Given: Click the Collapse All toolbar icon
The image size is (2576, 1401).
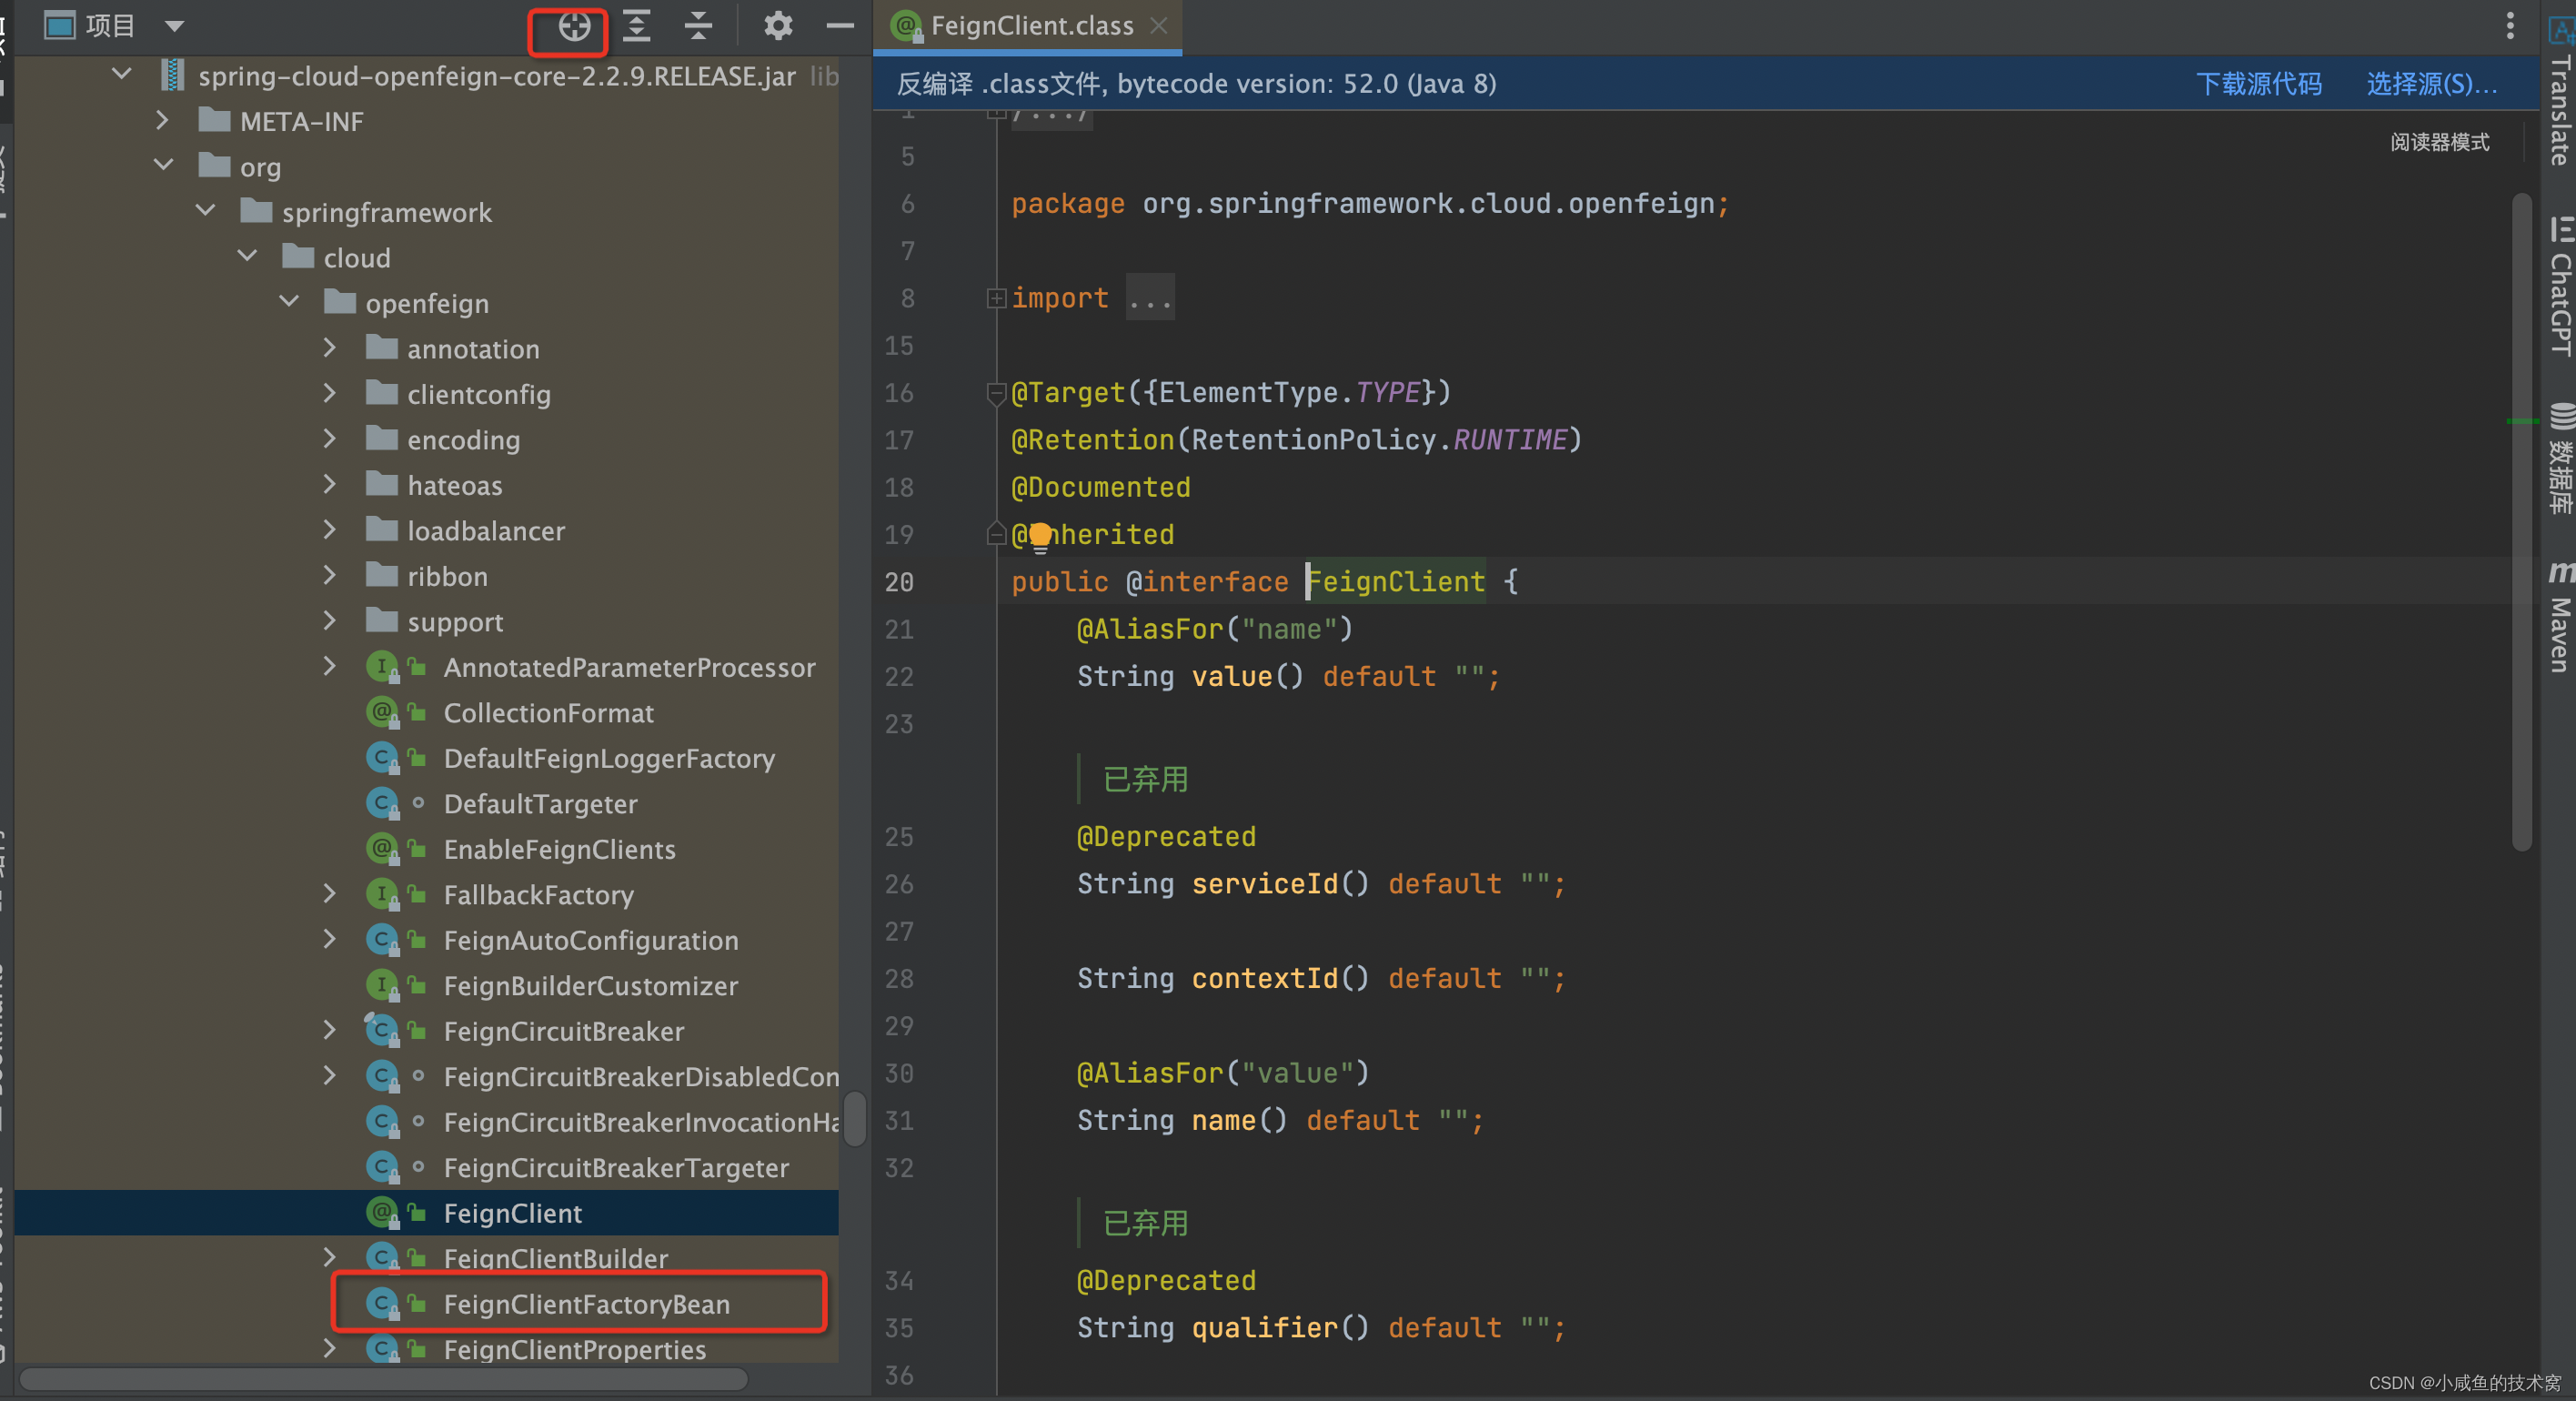Looking at the screenshot, I should pos(698,26).
